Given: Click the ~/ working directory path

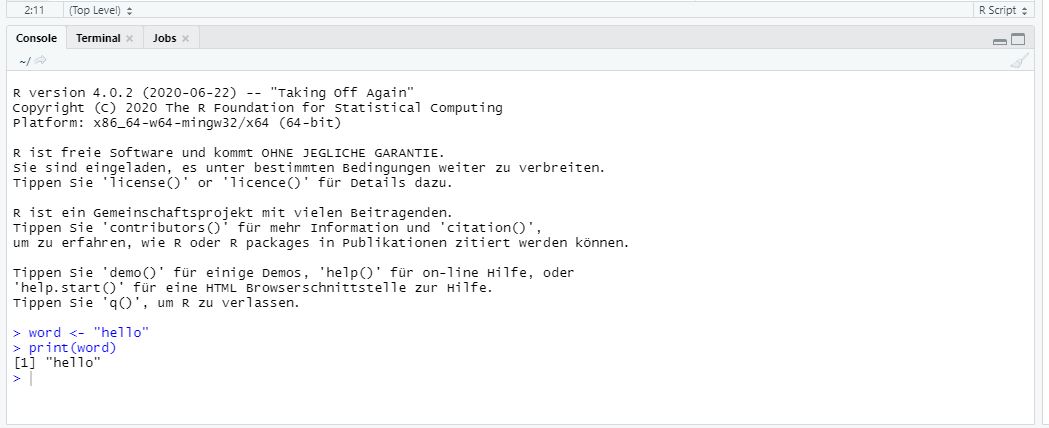Looking at the screenshot, I should coord(24,61).
